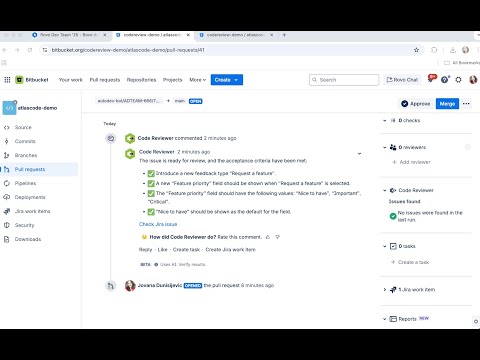Click Create Jira work item link
This screenshot has height=360, width=480.
click(230, 249)
